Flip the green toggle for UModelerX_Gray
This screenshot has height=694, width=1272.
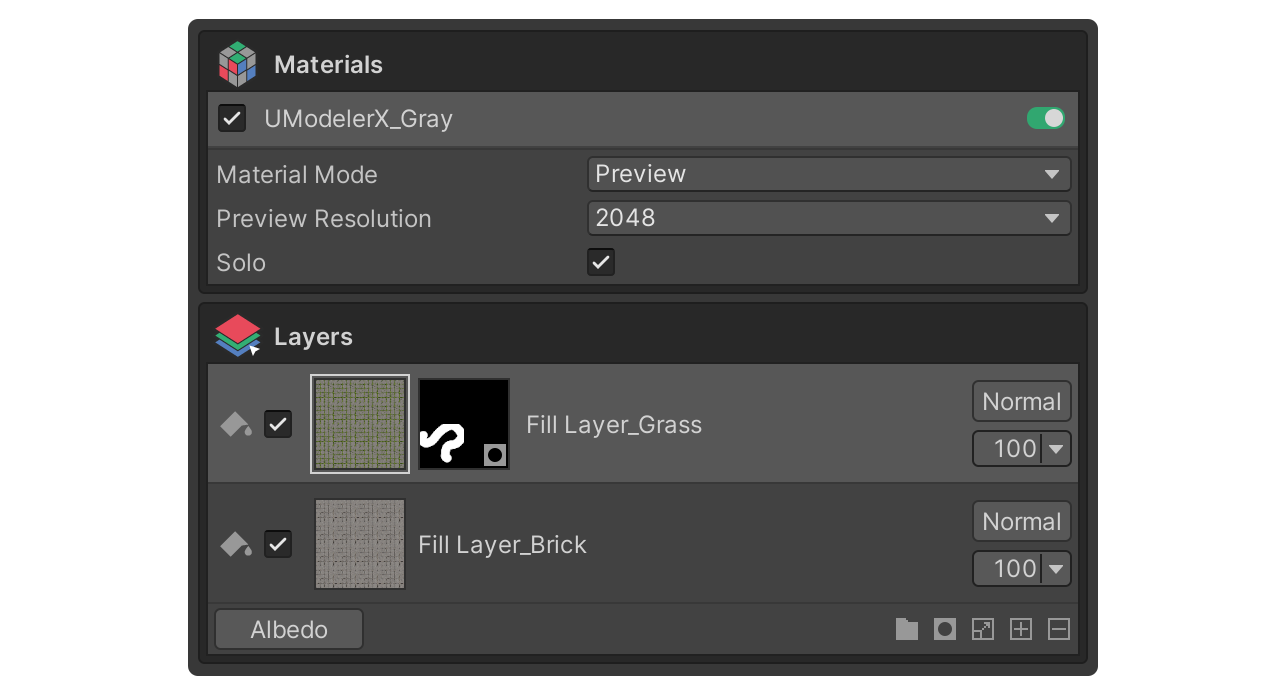[x=1046, y=117]
